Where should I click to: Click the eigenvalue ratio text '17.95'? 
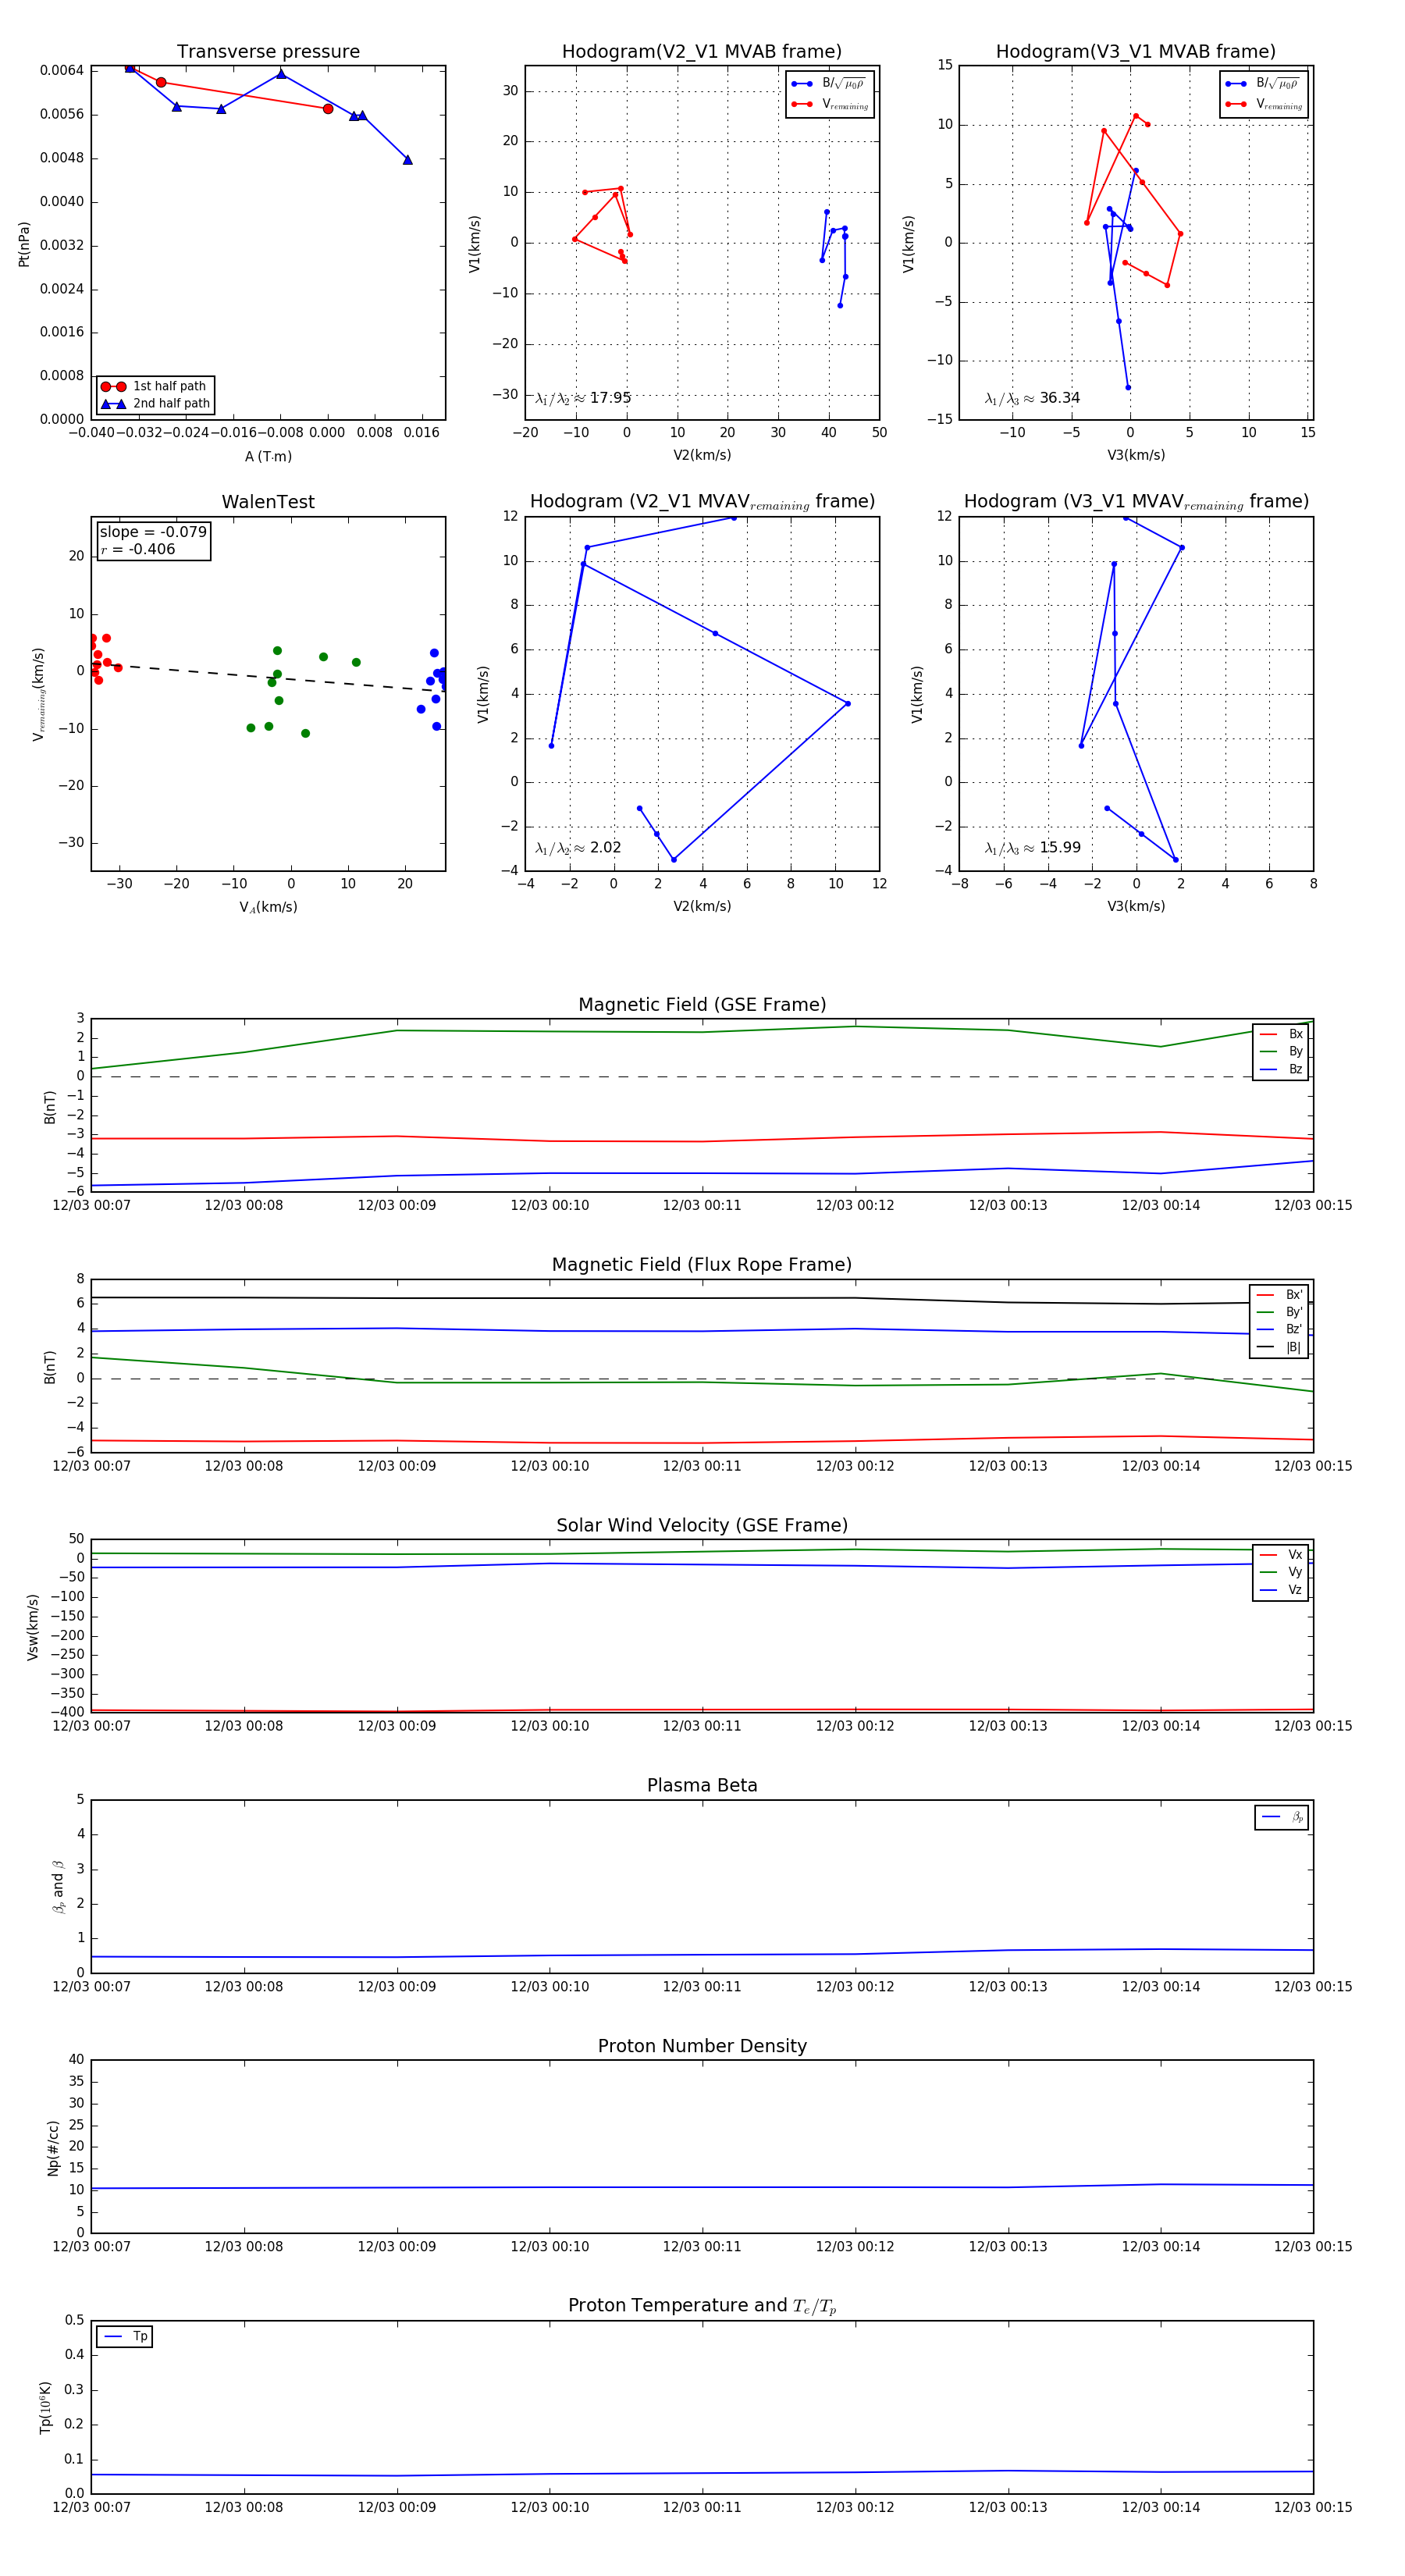[610, 398]
